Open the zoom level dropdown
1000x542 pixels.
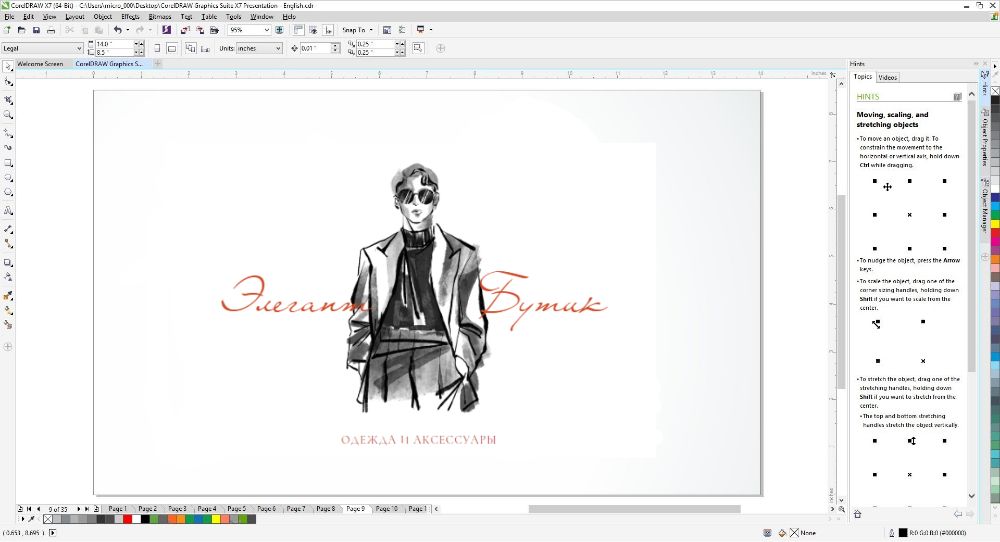(266, 30)
